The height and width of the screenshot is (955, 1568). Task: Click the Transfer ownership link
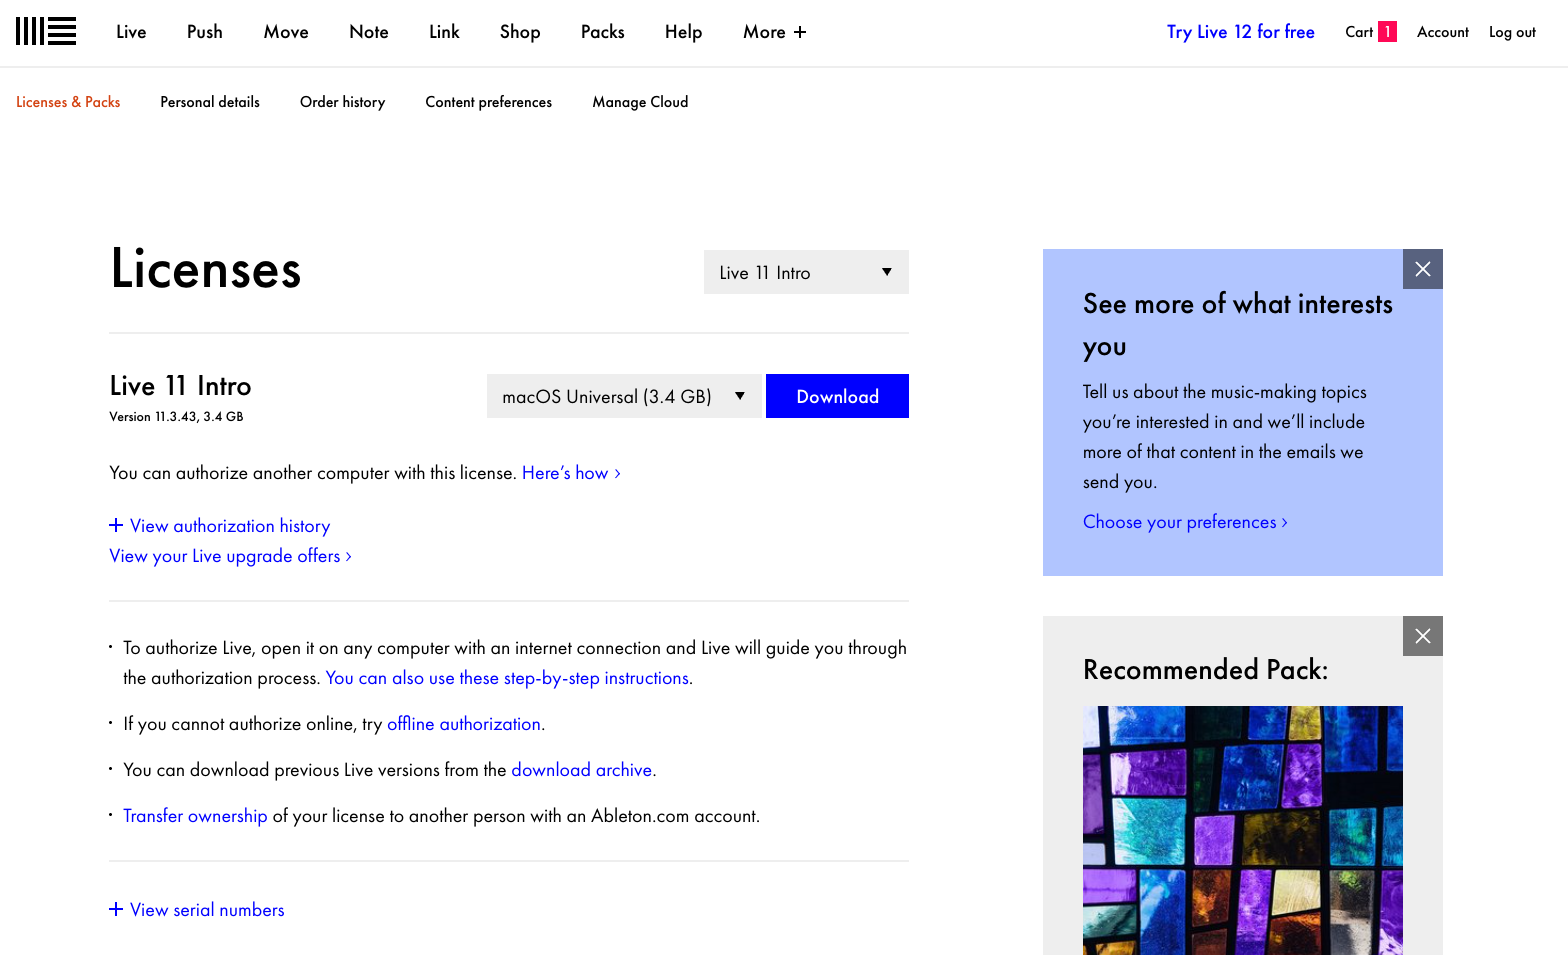point(195,816)
